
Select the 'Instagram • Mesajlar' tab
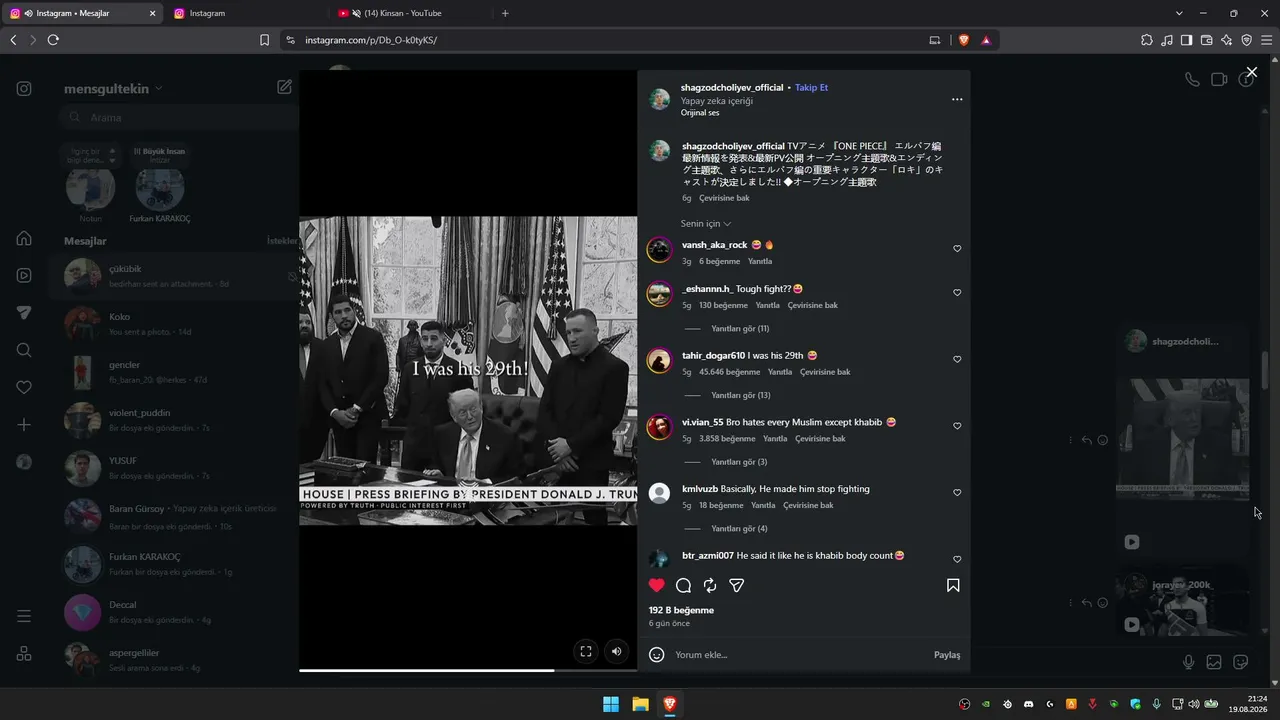coord(82,13)
